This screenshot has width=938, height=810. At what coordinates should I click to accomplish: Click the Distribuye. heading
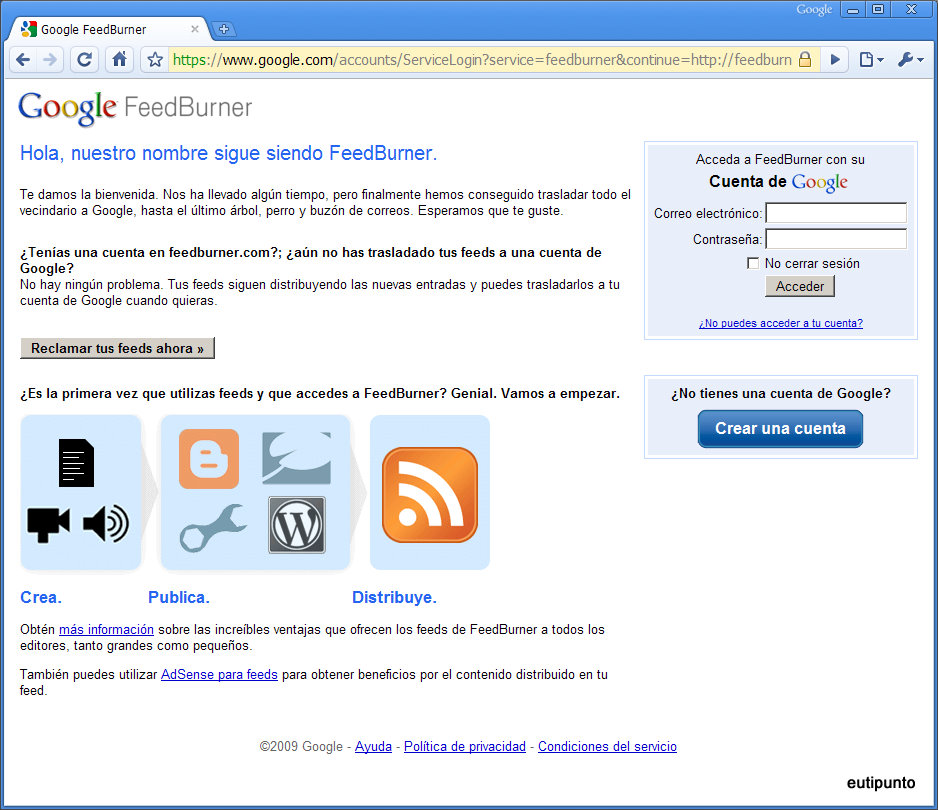click(x=394, y=597)
